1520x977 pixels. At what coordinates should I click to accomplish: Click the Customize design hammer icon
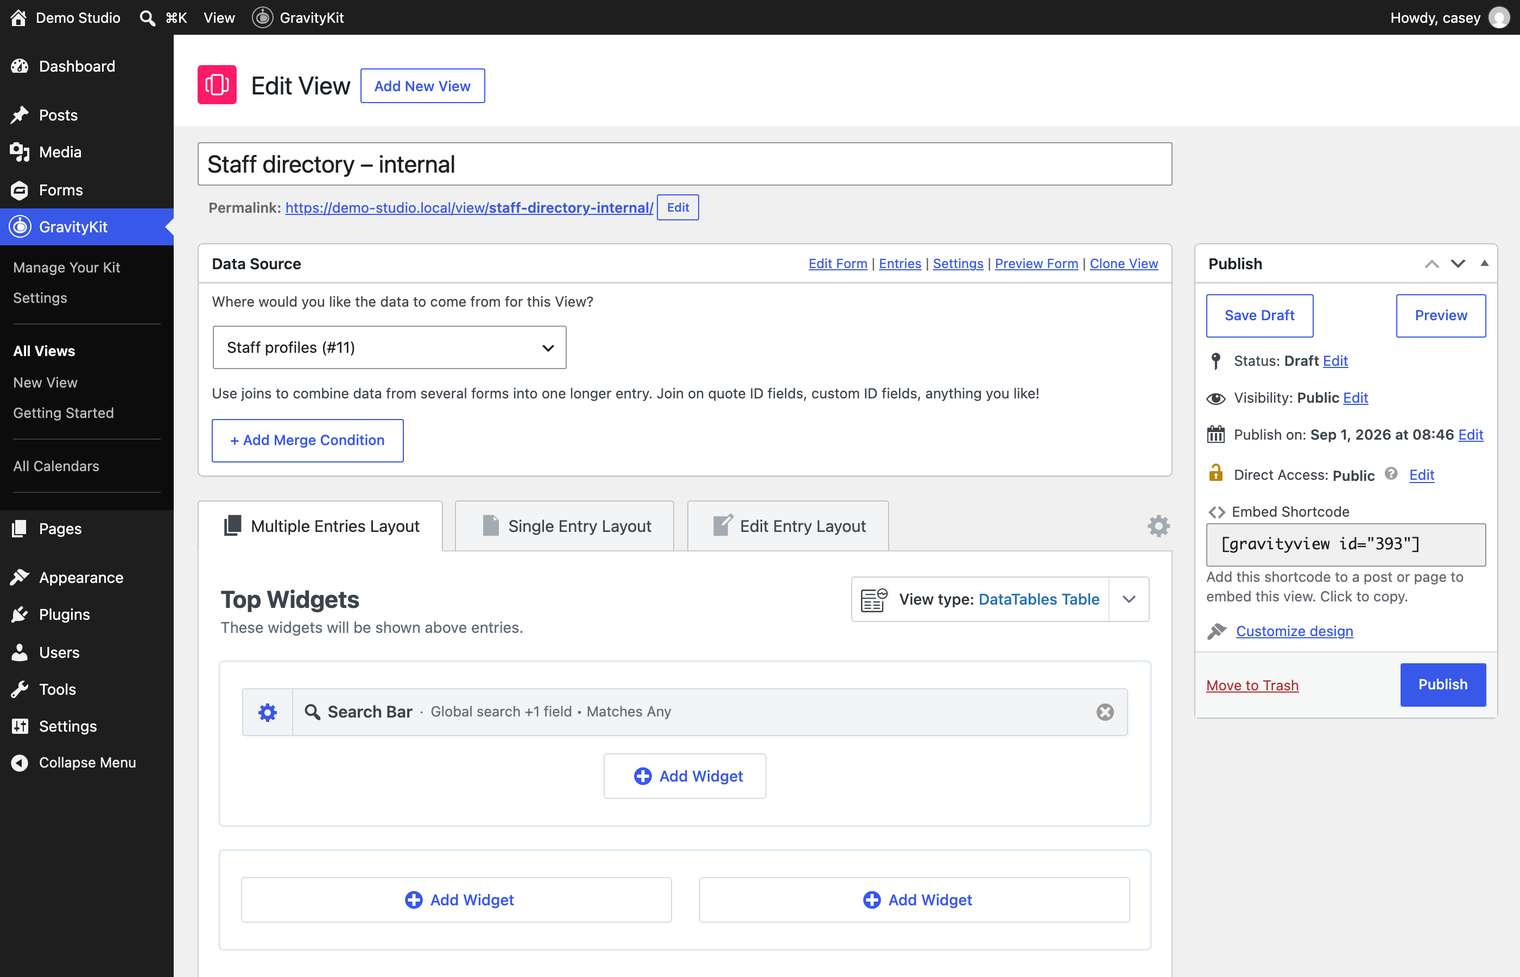pos(1217,631)
